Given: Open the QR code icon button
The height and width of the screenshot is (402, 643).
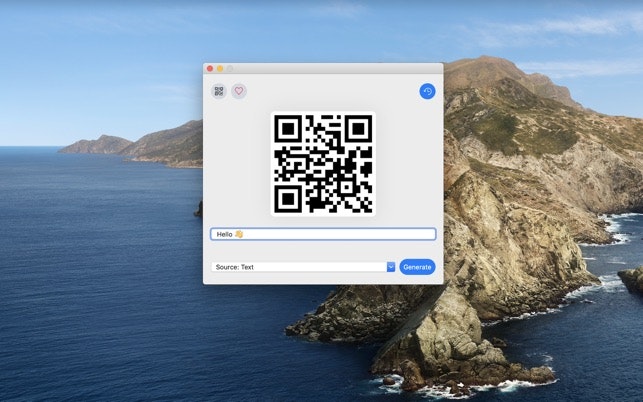Looking at the screenshot, I should (x=219, y=91).
